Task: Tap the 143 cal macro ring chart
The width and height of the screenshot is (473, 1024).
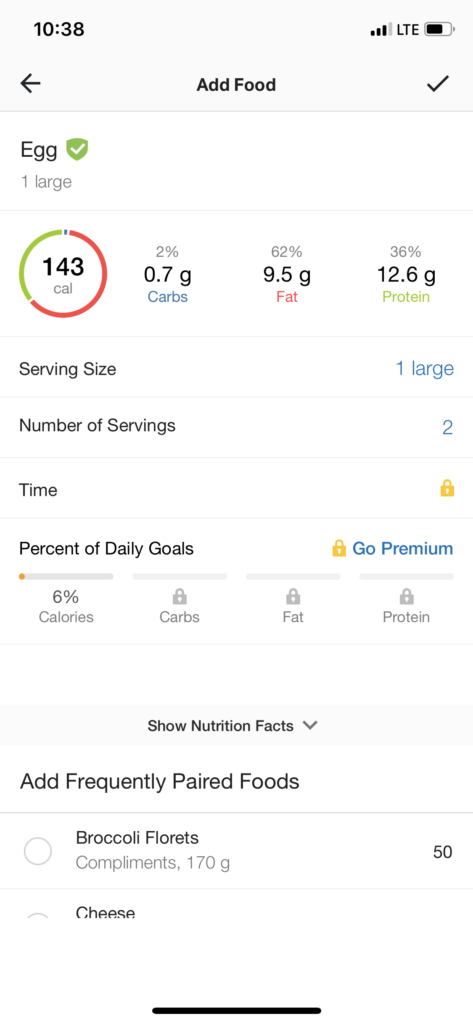Action: (63, 274)
